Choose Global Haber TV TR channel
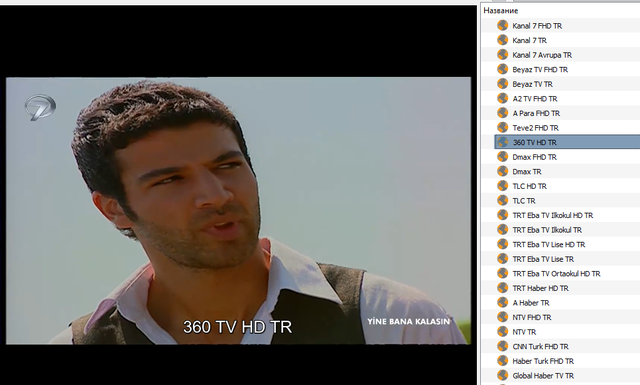Screen dimensions: 640x385 [x=543, y=376]
